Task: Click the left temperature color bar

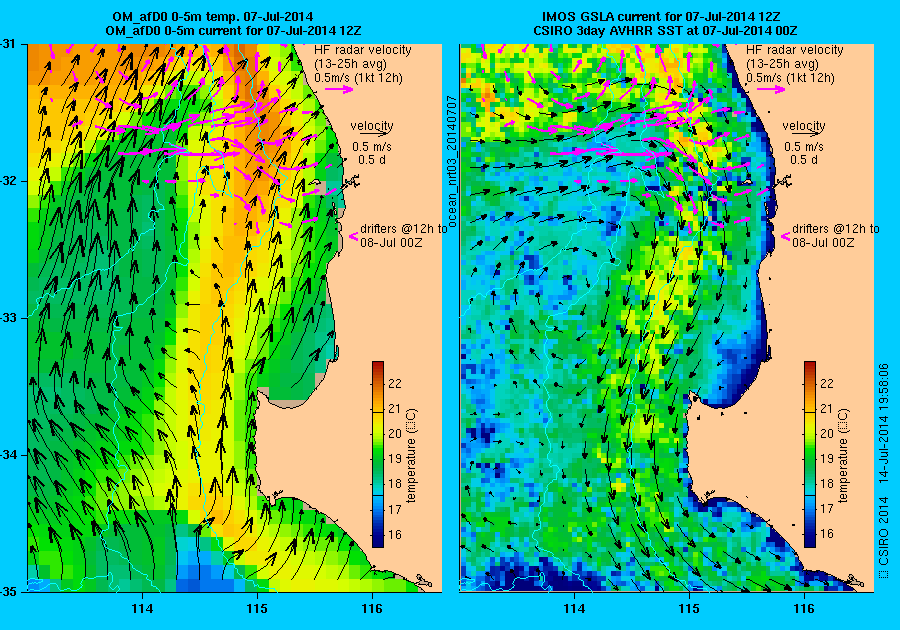Action: [378, 454]
